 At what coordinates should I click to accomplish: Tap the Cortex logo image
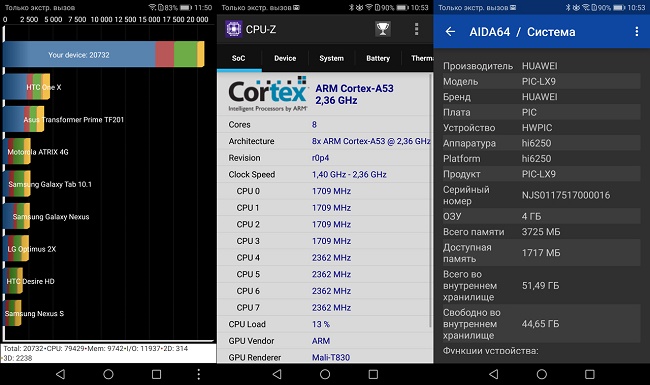pos(268,94)
